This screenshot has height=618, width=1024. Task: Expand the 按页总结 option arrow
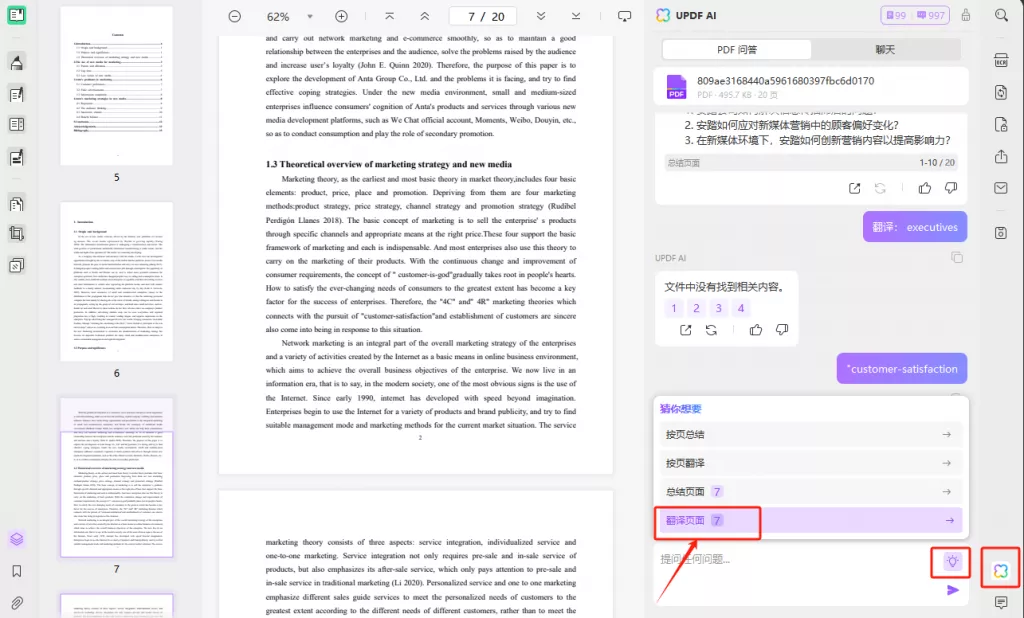946,435
